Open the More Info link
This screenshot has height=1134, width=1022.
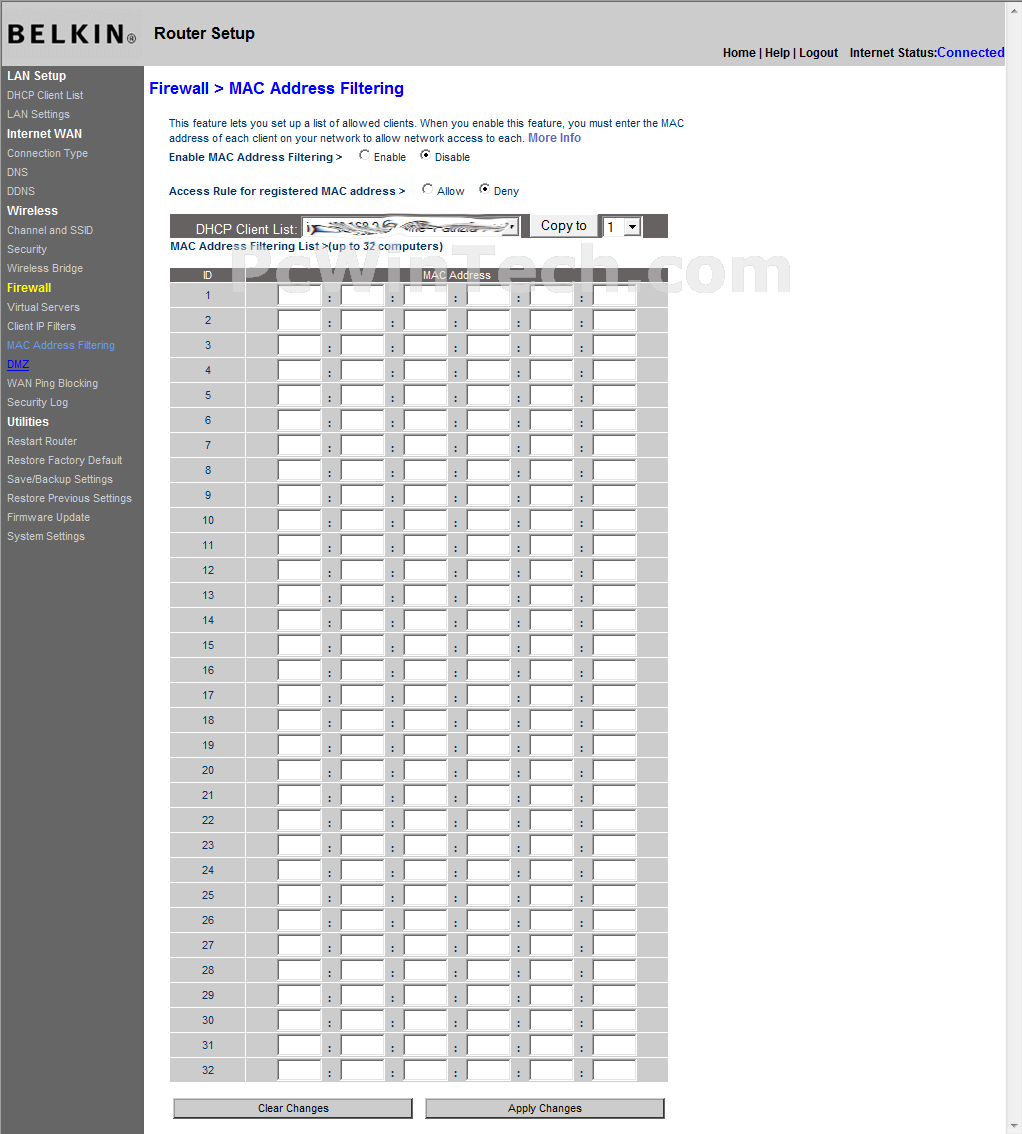coord(554,138)
